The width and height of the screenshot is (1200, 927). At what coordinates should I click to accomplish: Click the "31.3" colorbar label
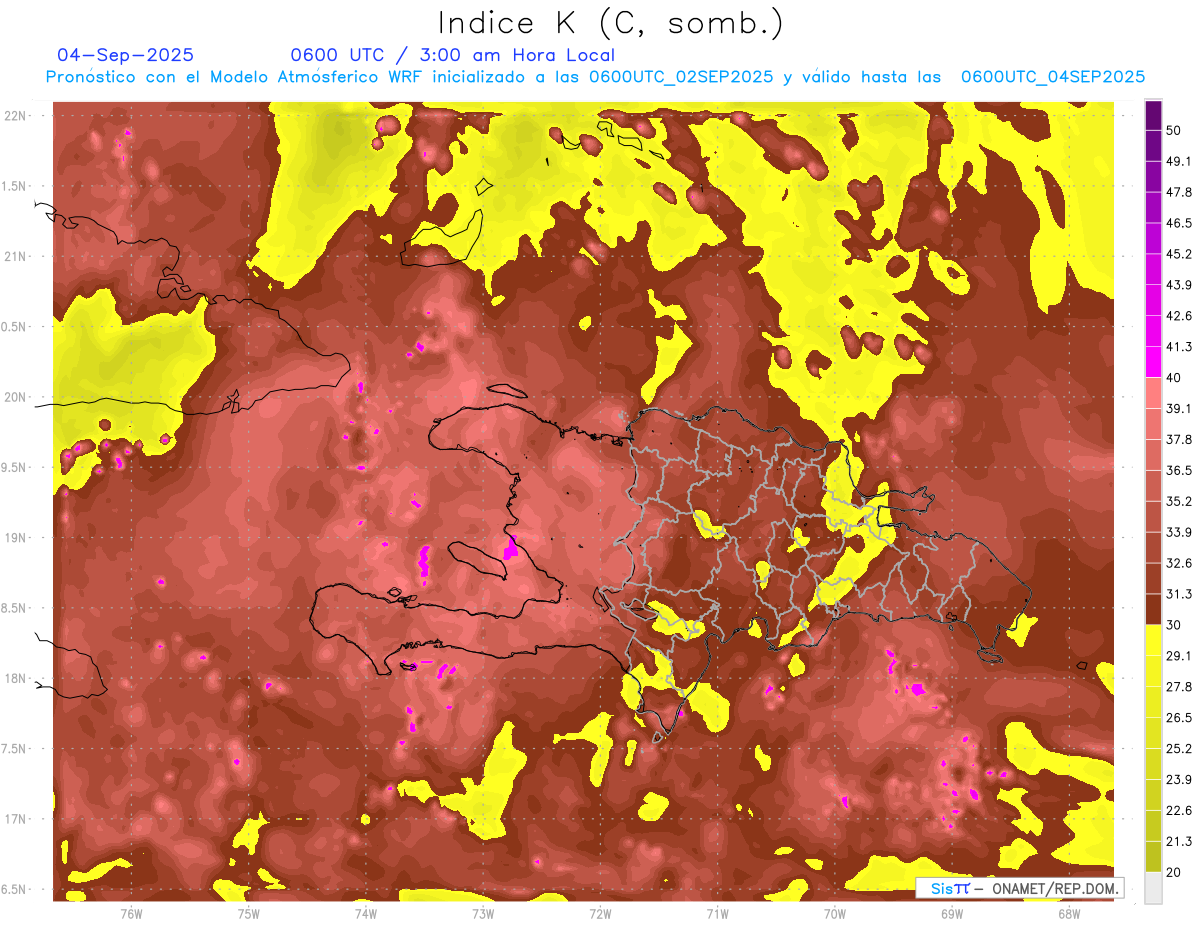tap(1178, 594)
